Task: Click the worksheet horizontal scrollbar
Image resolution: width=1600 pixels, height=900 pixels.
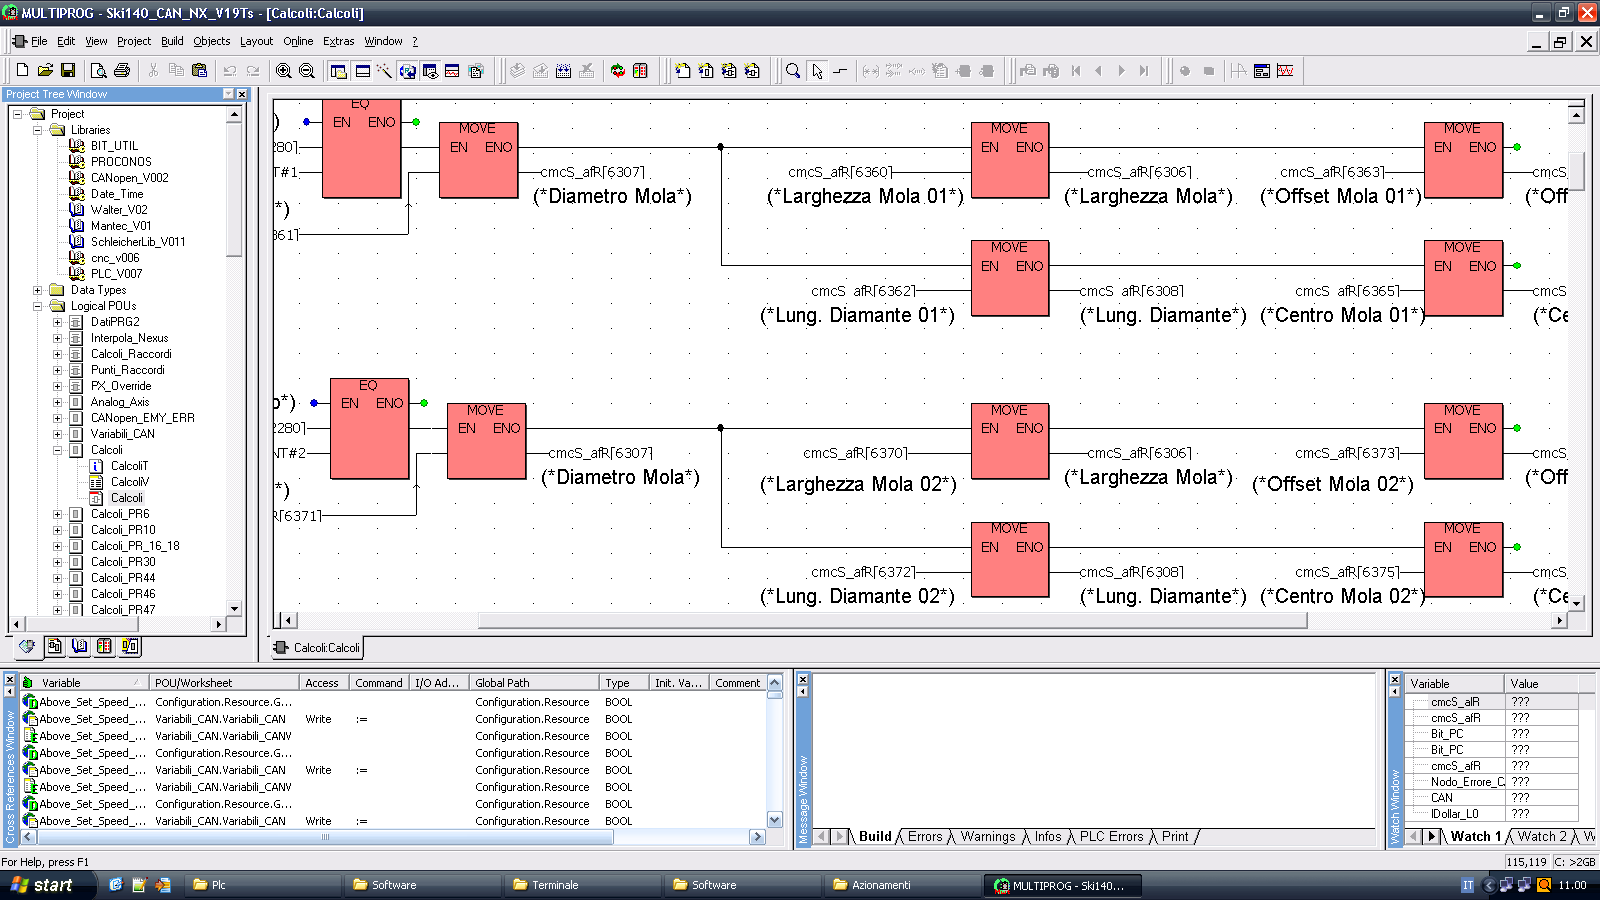Action: coord(890,621)
